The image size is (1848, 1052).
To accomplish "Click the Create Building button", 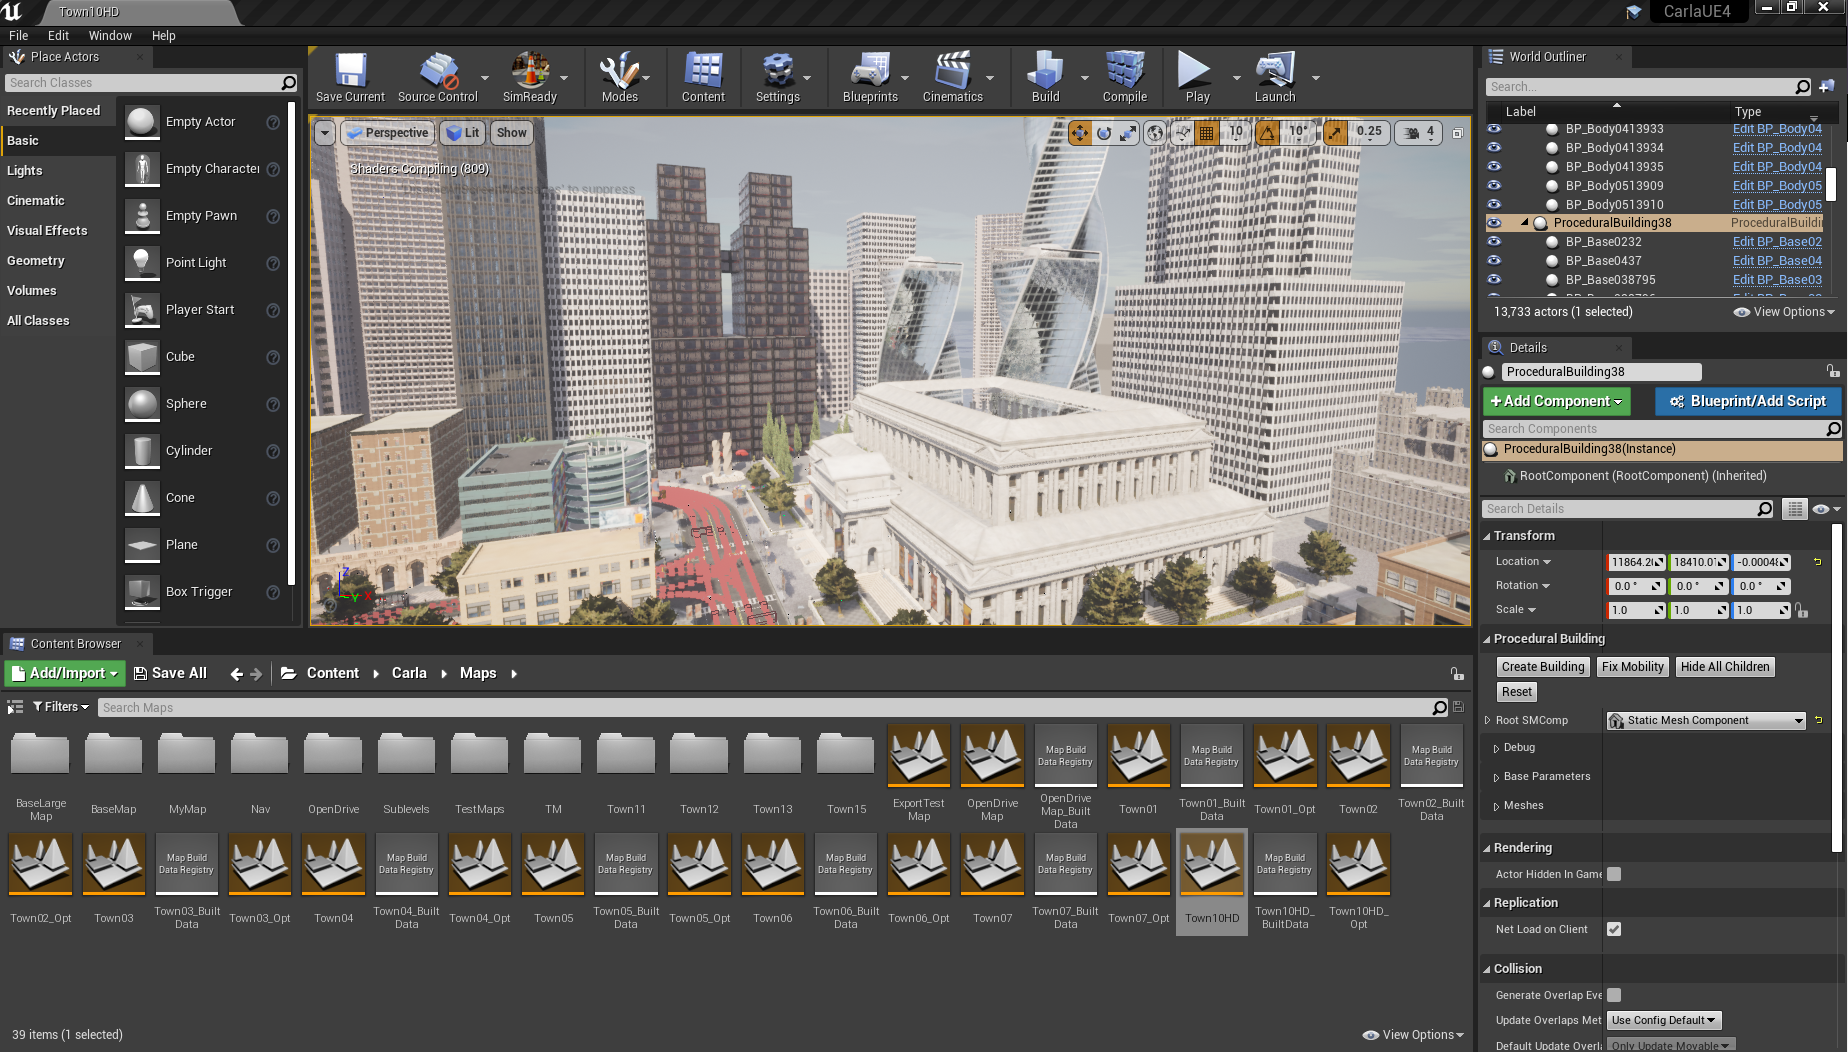I will tap(1542, 666).
